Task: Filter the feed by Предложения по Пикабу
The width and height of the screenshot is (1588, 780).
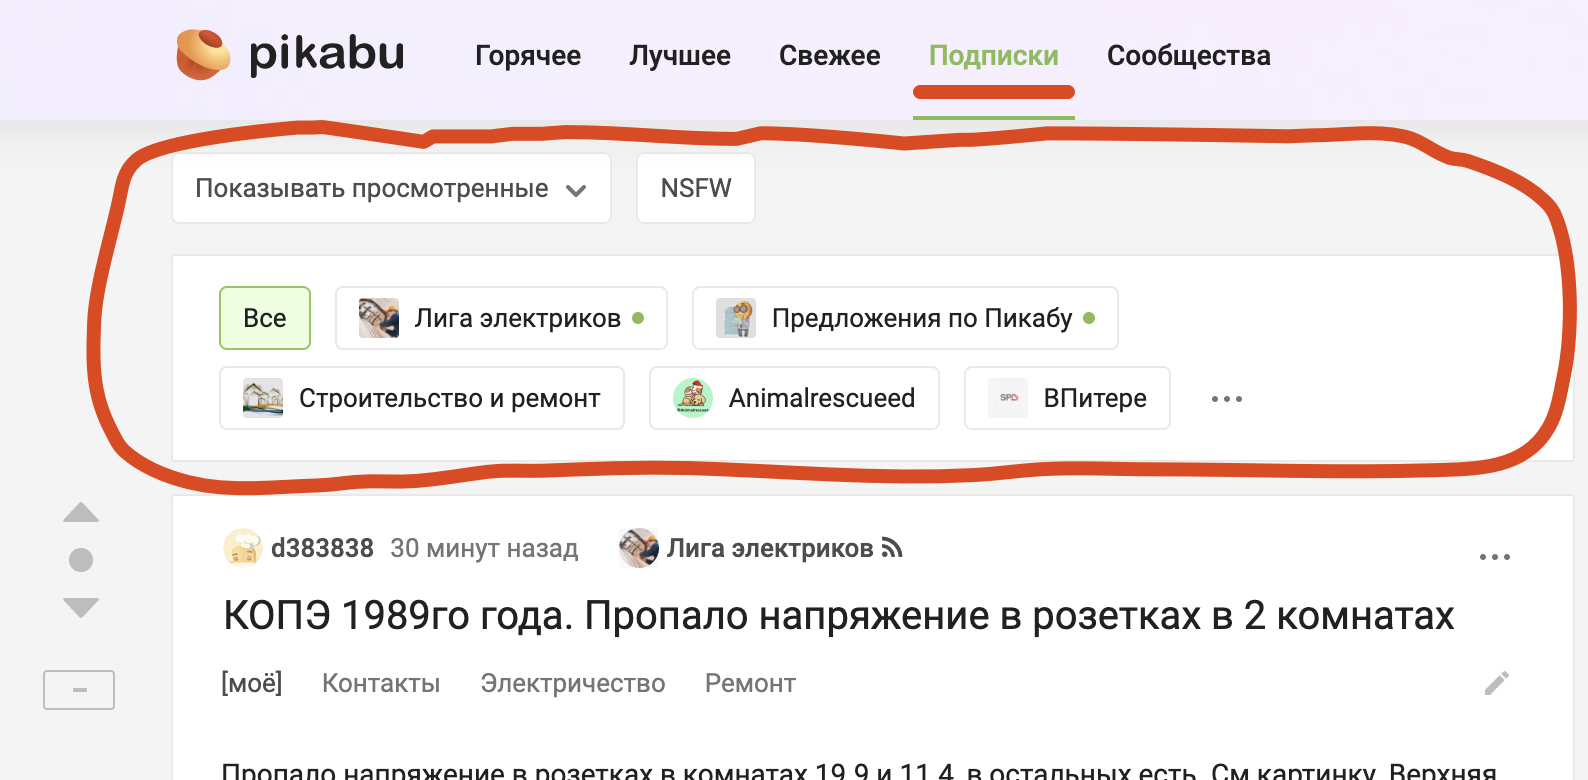Action: click(x=905, y=318)
